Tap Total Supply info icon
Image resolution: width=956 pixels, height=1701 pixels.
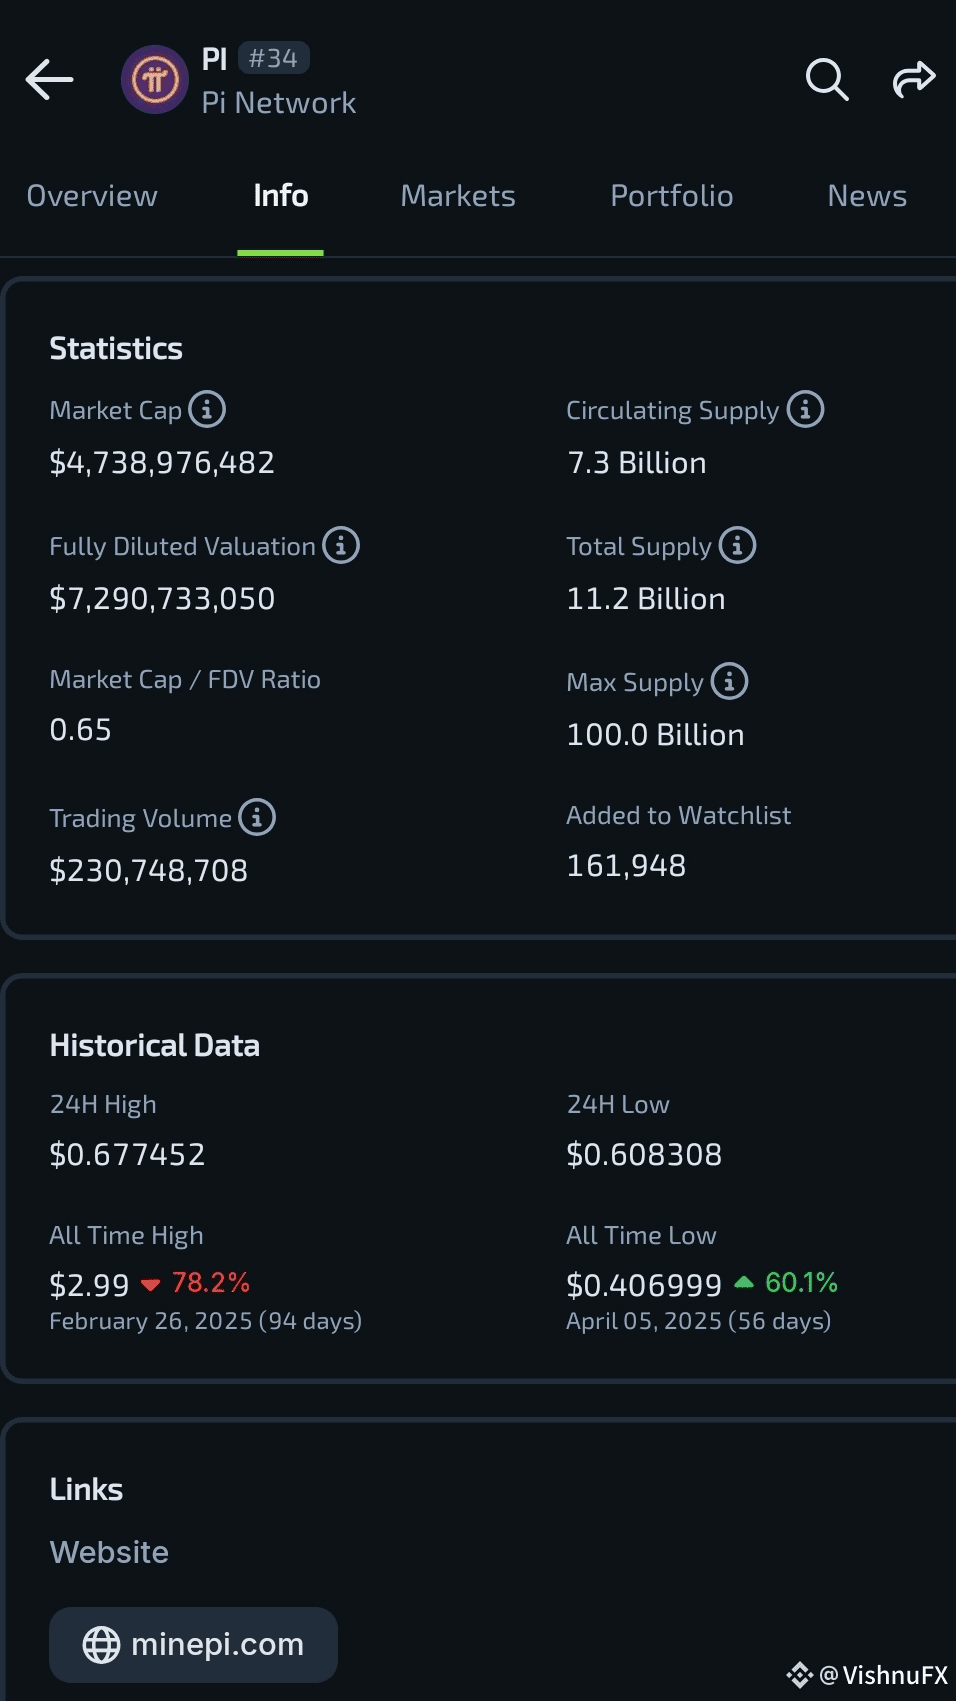738,545
